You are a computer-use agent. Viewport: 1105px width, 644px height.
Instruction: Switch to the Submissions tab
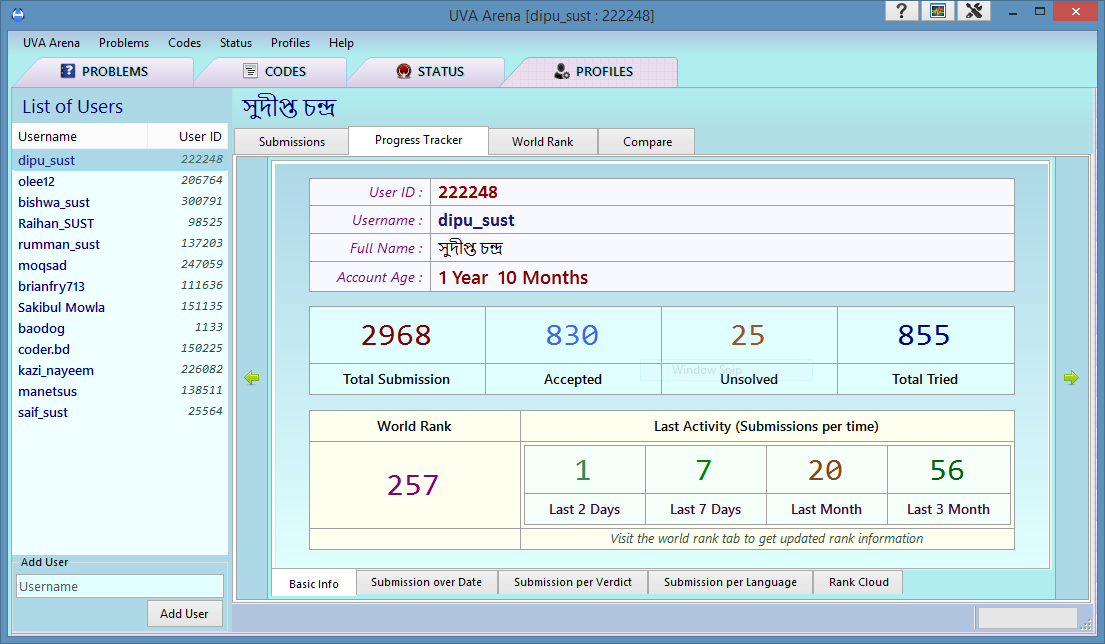[x=292, y=142]
